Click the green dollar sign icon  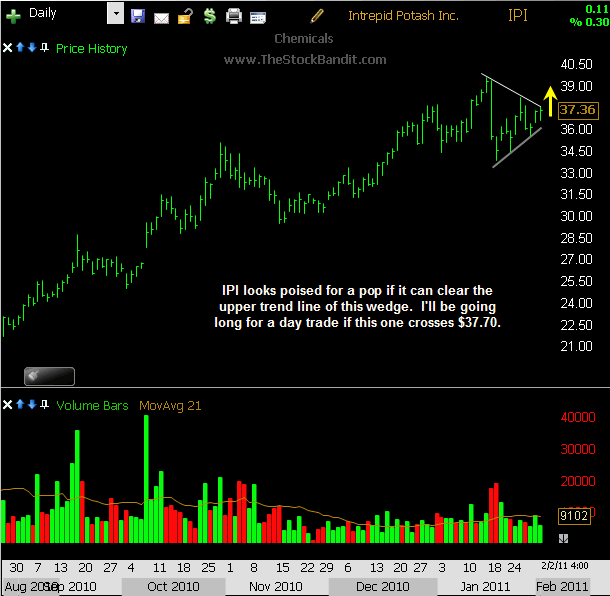[x=209, y=16]
